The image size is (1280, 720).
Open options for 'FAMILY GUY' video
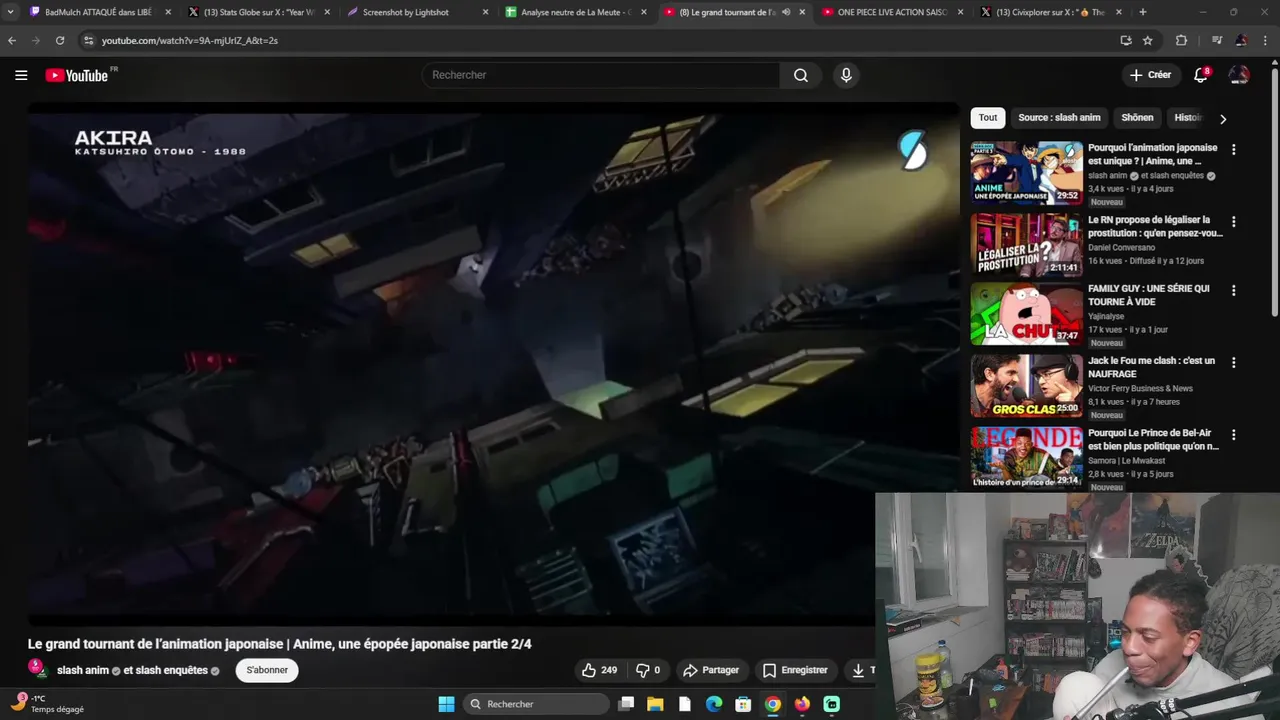point(1233,290)
